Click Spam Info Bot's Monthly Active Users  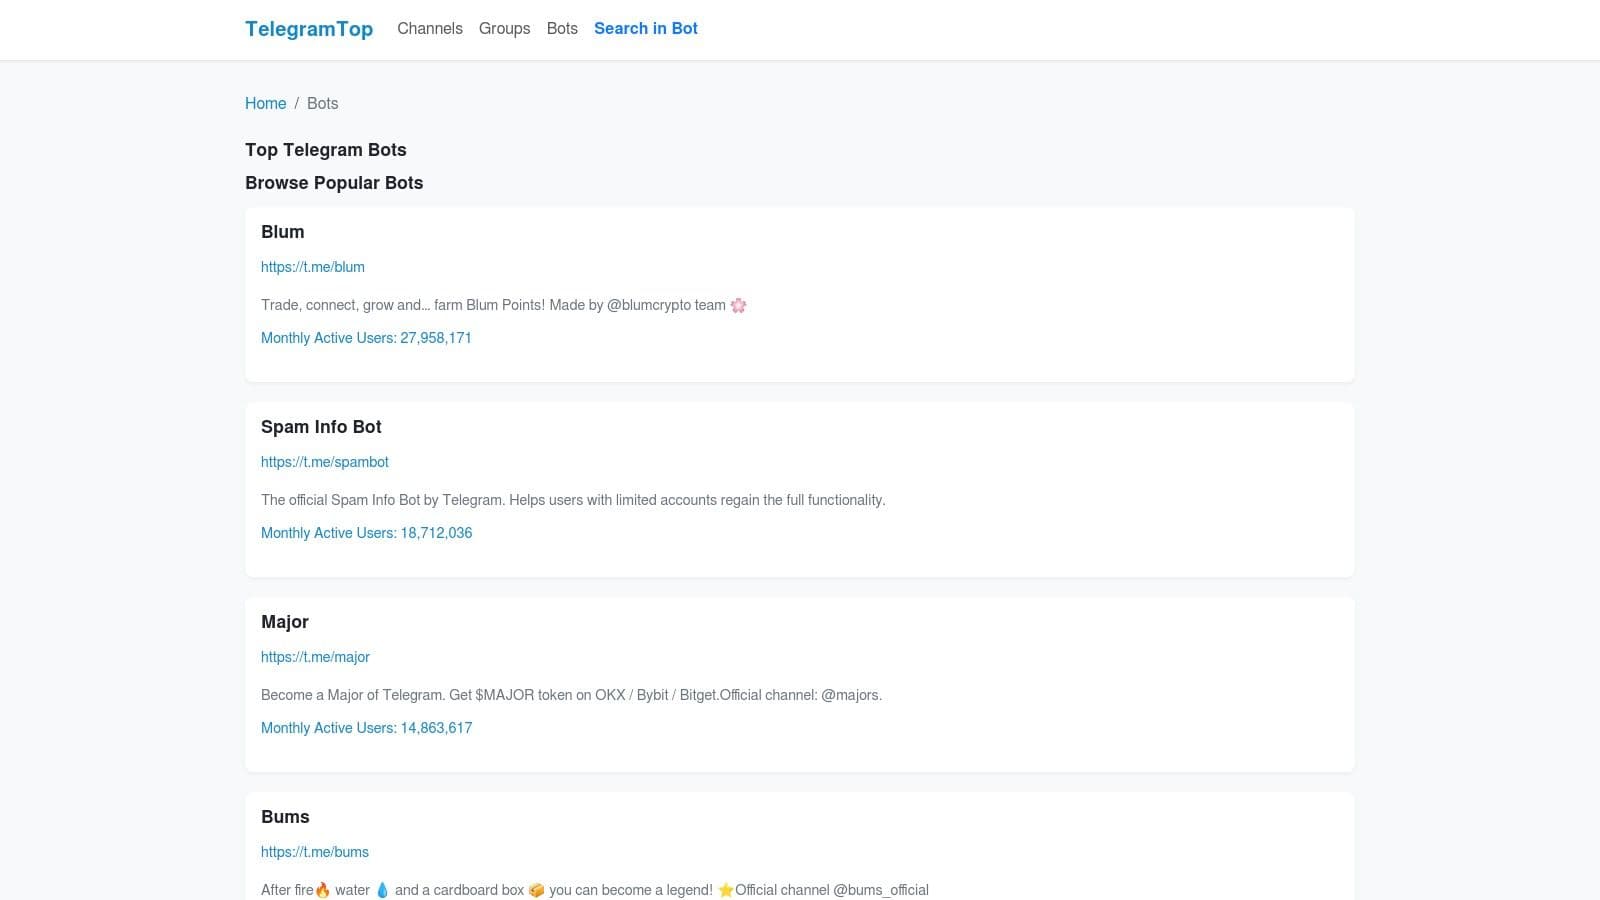(366, 533)
